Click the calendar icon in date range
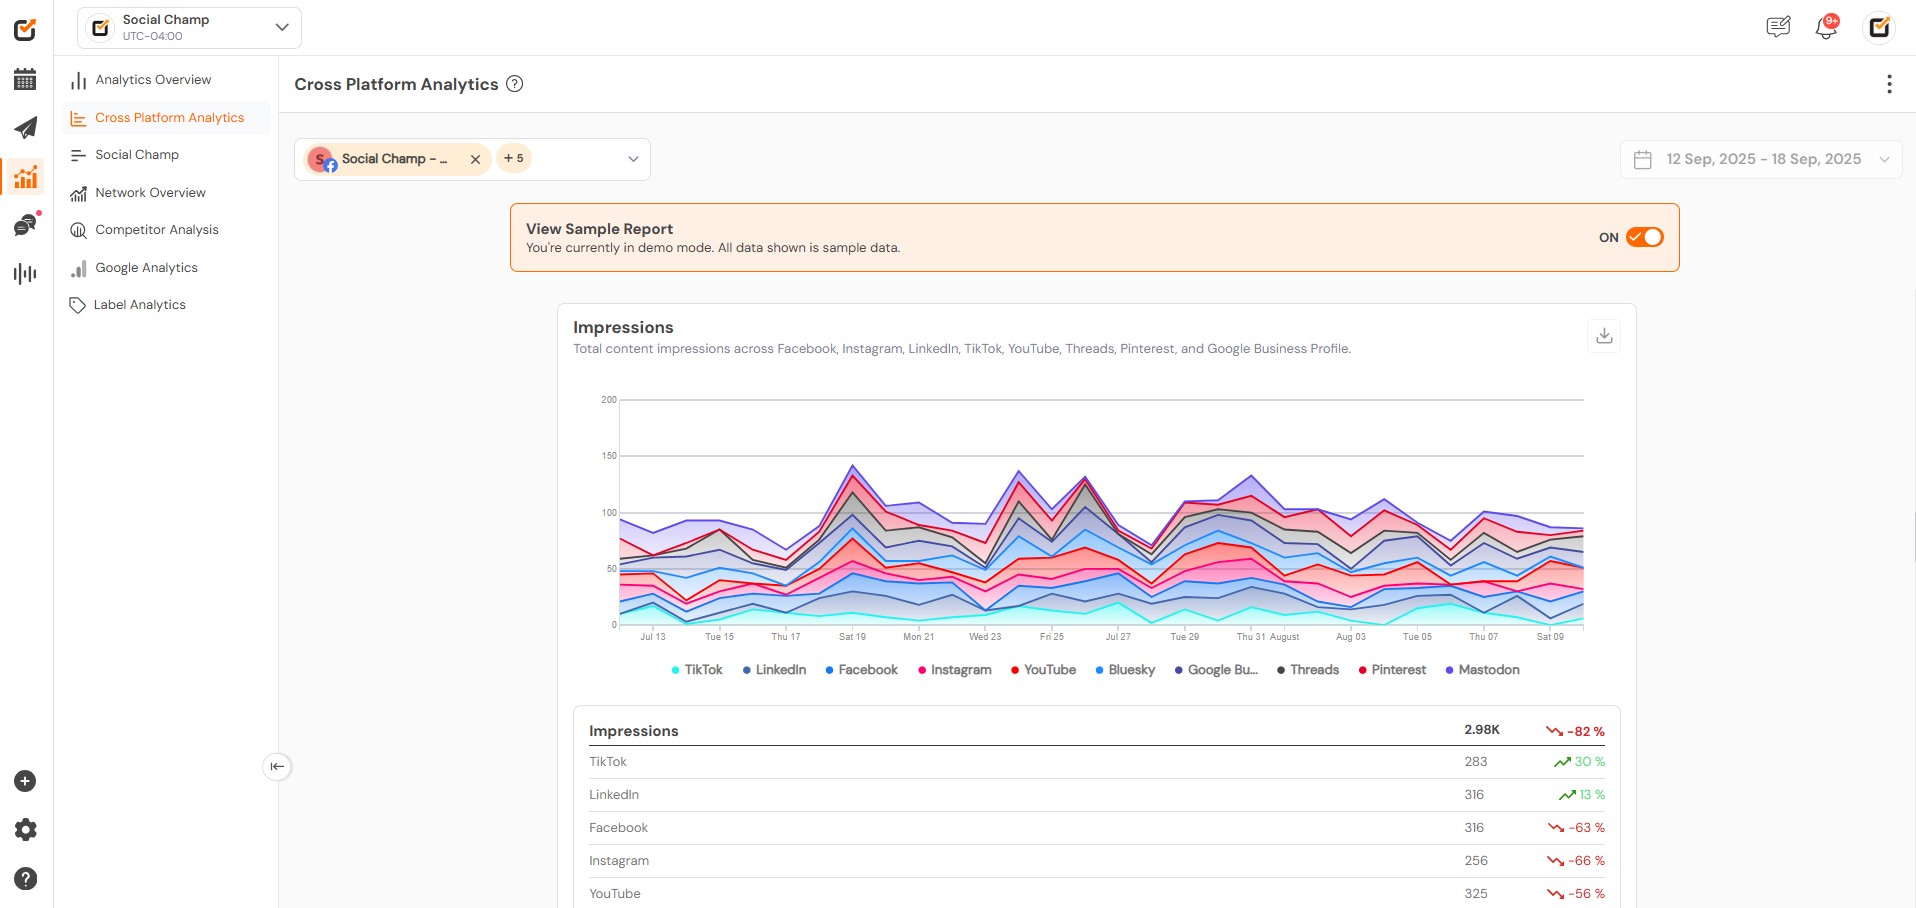Viewport: 1916px width, 908px height. click(x=1642, y=160)
